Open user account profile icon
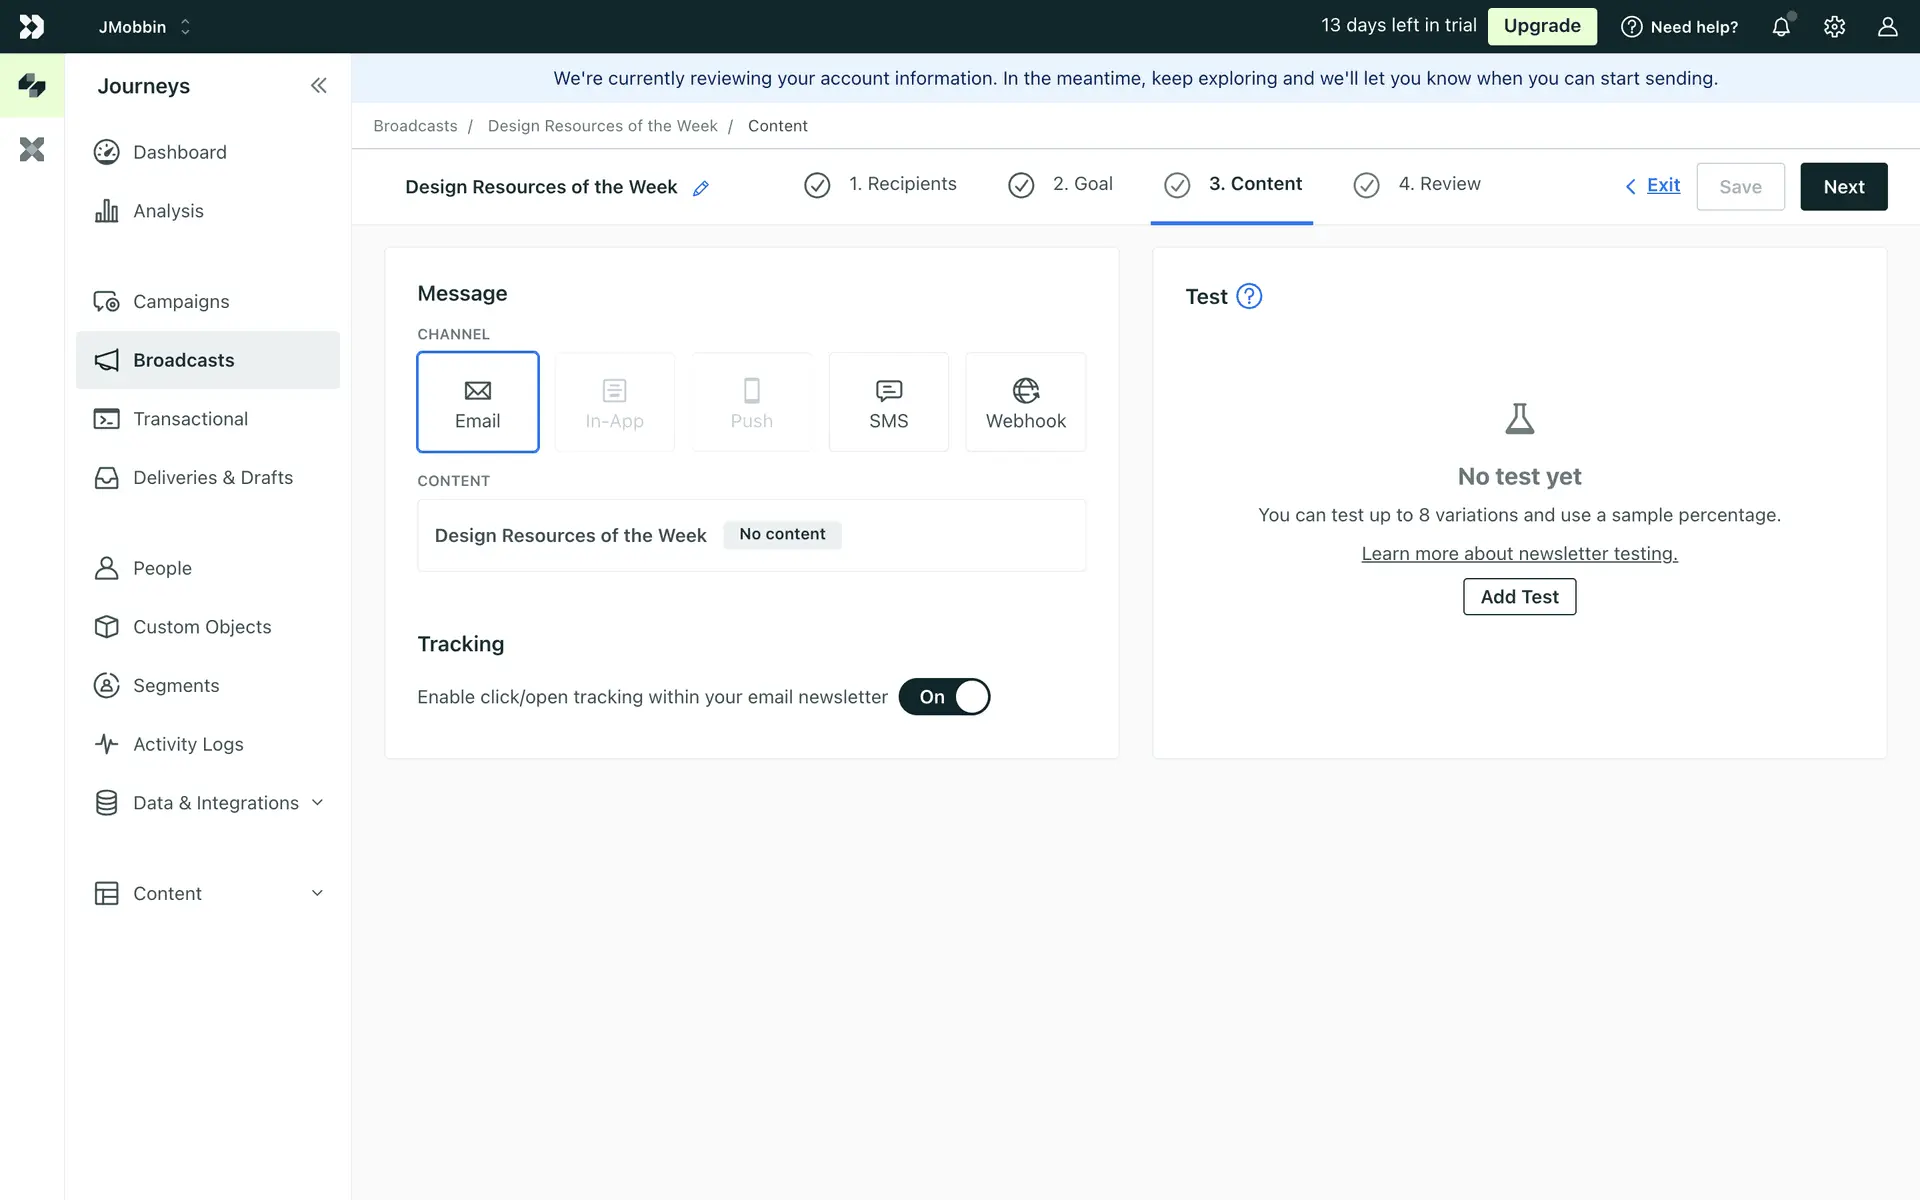This screenshot has width=1920, height=1200. pos(1887,27)
